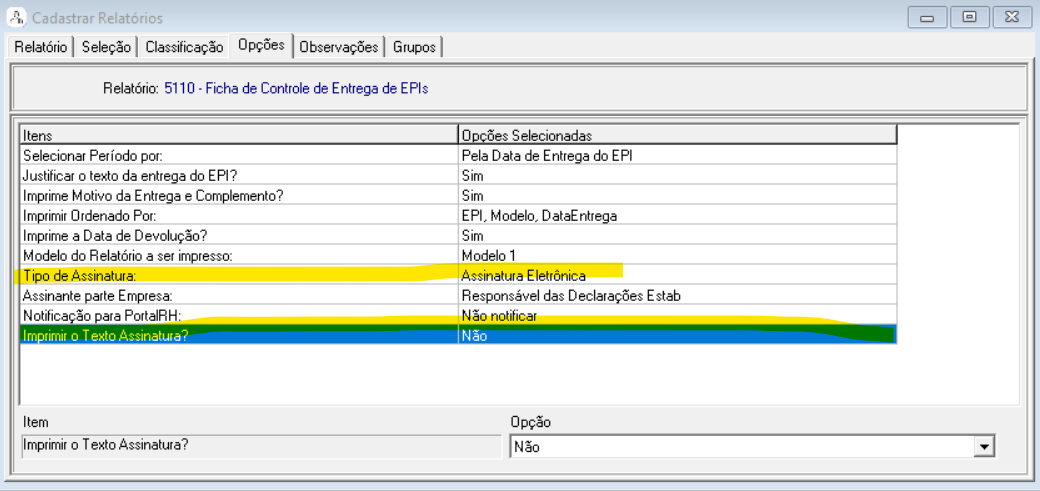Select the 'Selecionar Período por' row

(x=238, y=155)
